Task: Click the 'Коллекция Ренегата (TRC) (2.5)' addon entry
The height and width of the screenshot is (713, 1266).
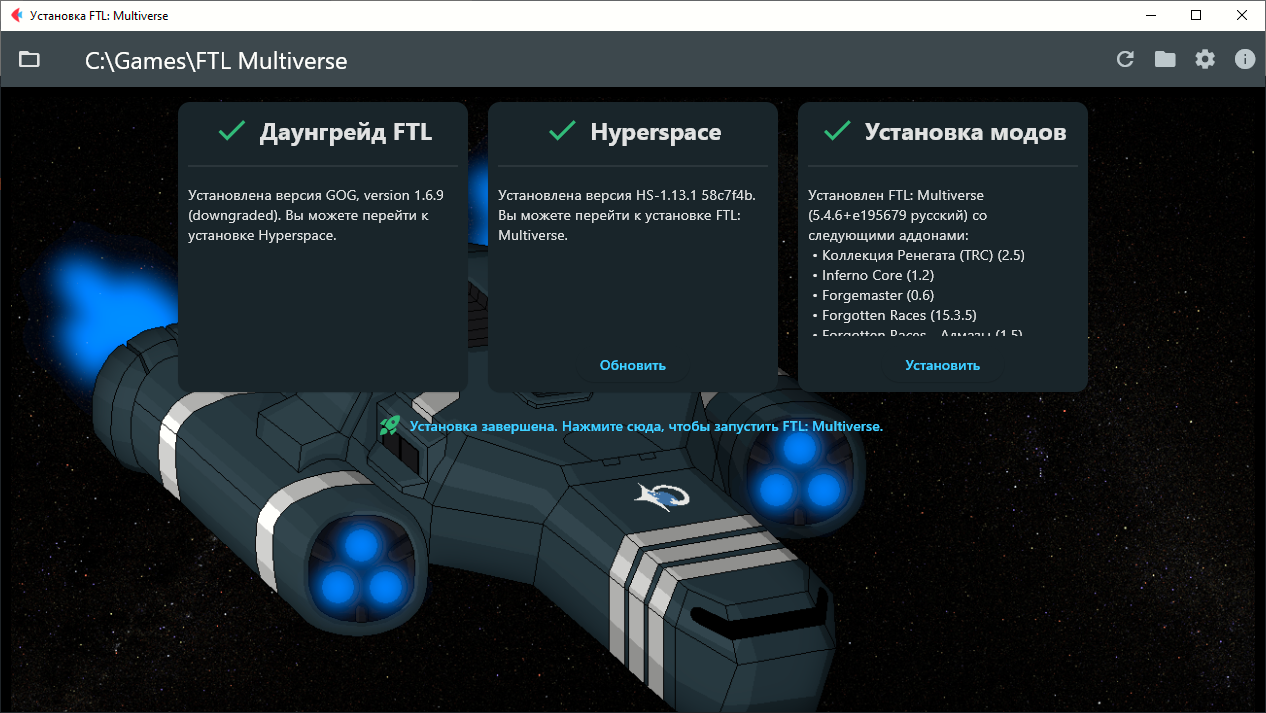Action: [x=923, y=255]
